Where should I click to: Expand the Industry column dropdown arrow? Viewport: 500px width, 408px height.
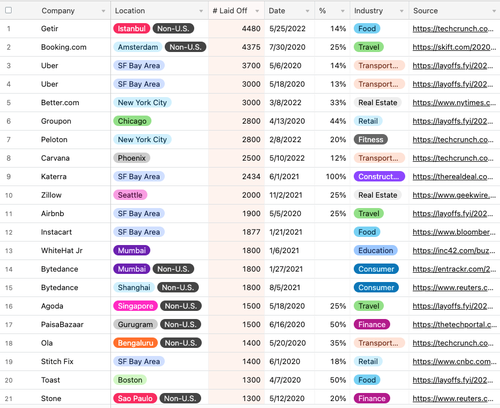(402, 11)
